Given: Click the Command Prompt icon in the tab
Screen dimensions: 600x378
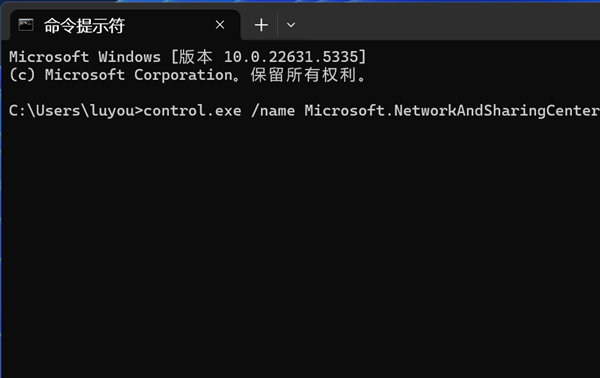Looking at the screenshot, I should (x=26, y=25).
